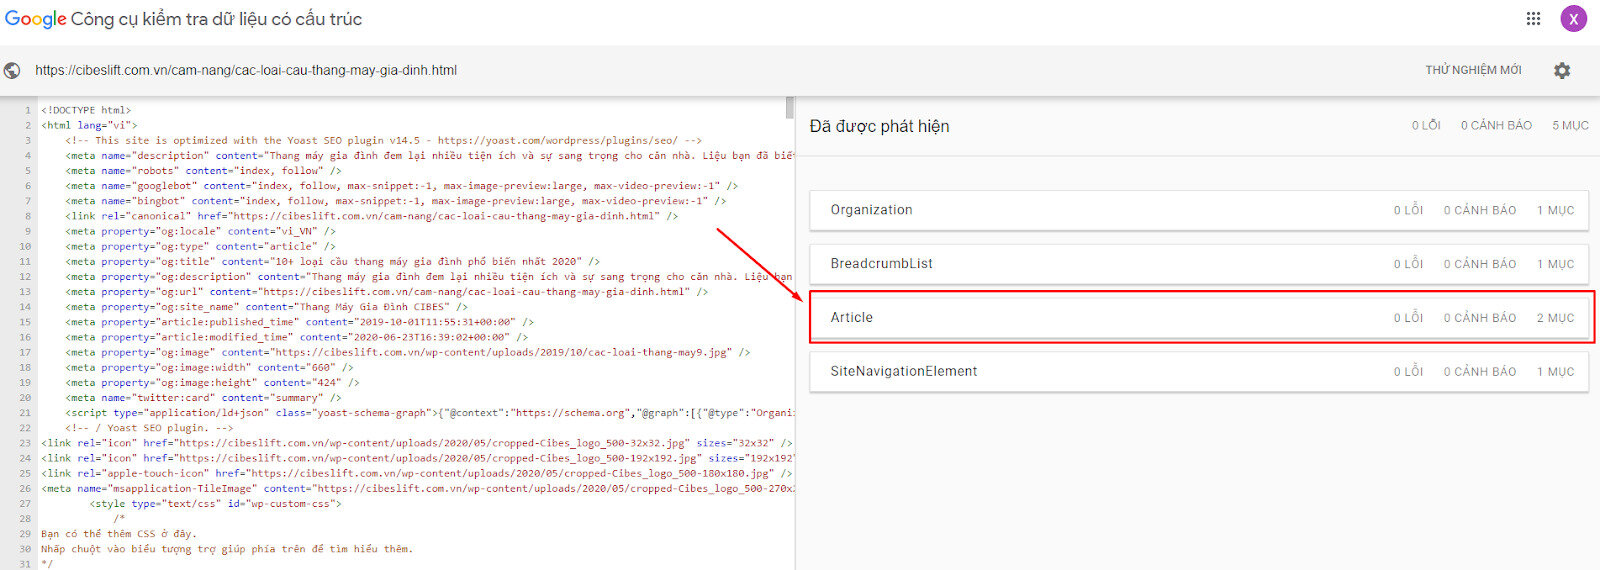Viewport: 1600px width, 570px height.
Task: Click '0 CẢNH BÁO' in BreadcrumbList row
Action: [1480, 264]
